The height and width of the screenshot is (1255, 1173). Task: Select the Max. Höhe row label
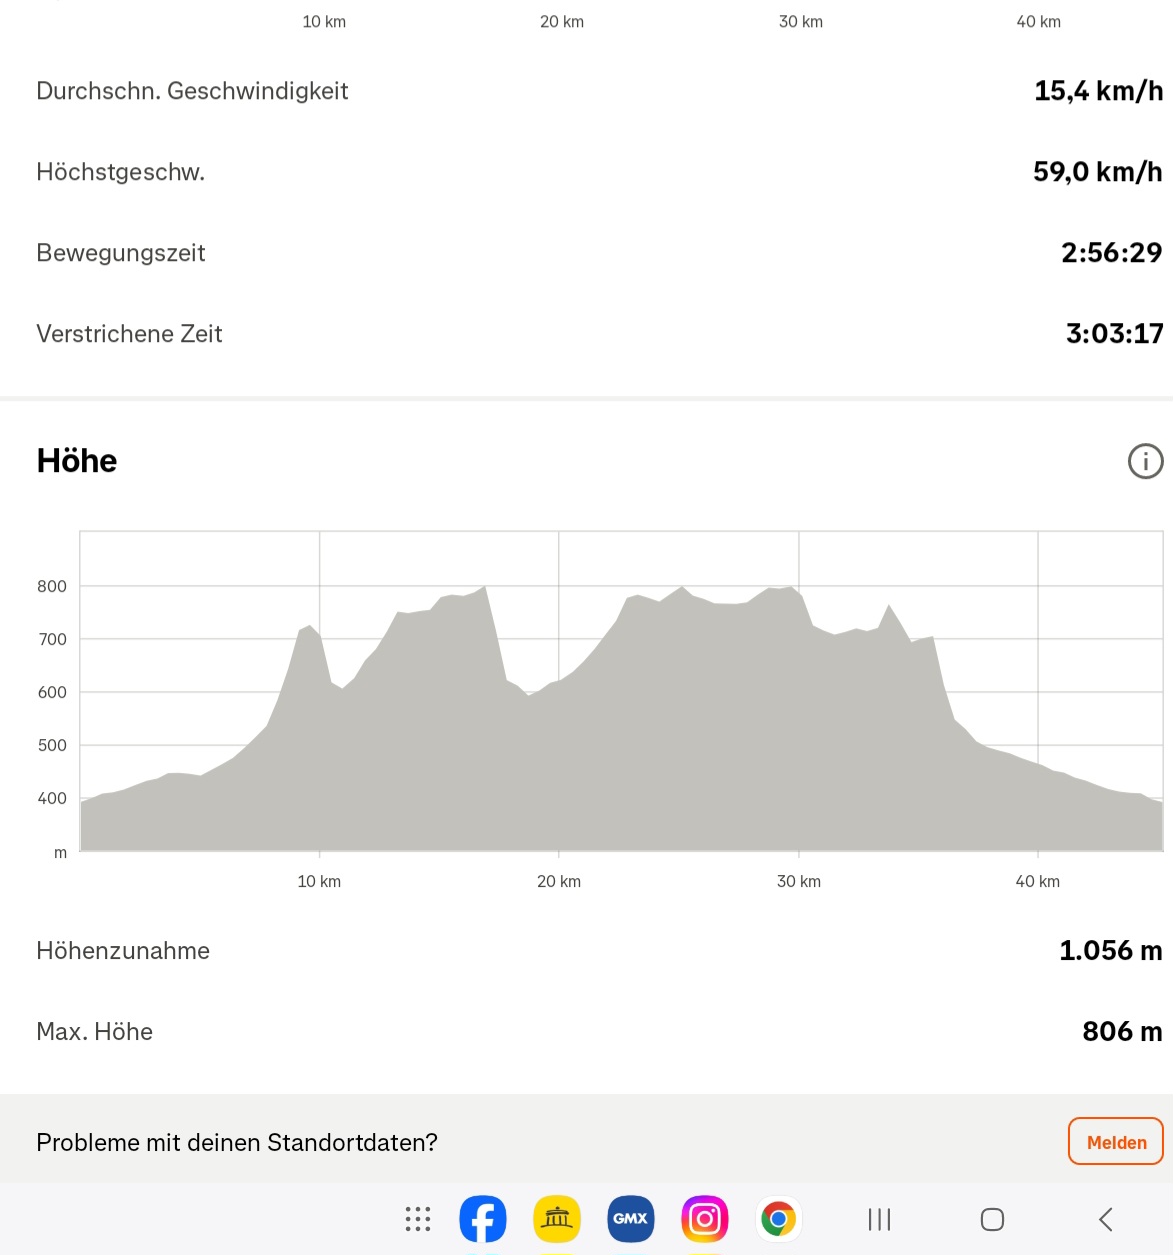95,1031
